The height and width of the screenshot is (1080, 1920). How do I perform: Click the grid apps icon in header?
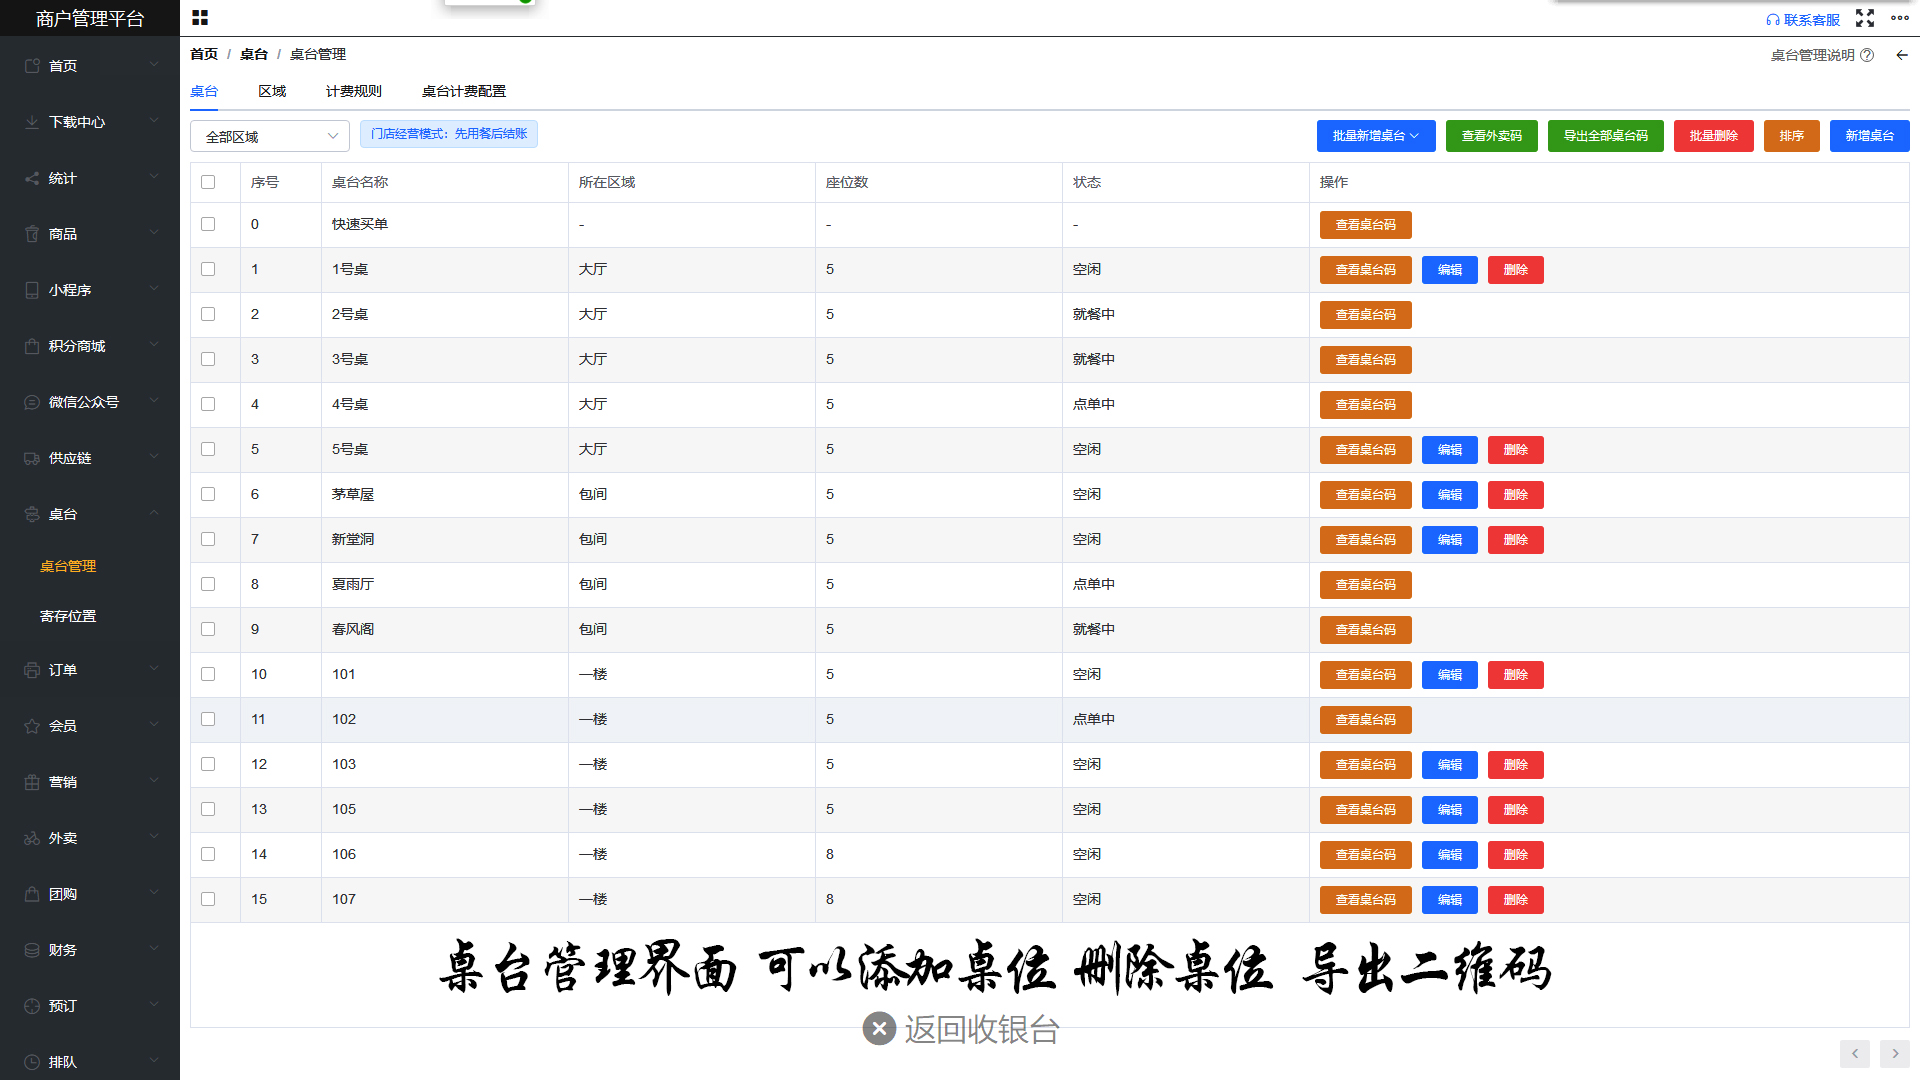tap(200, 18)
